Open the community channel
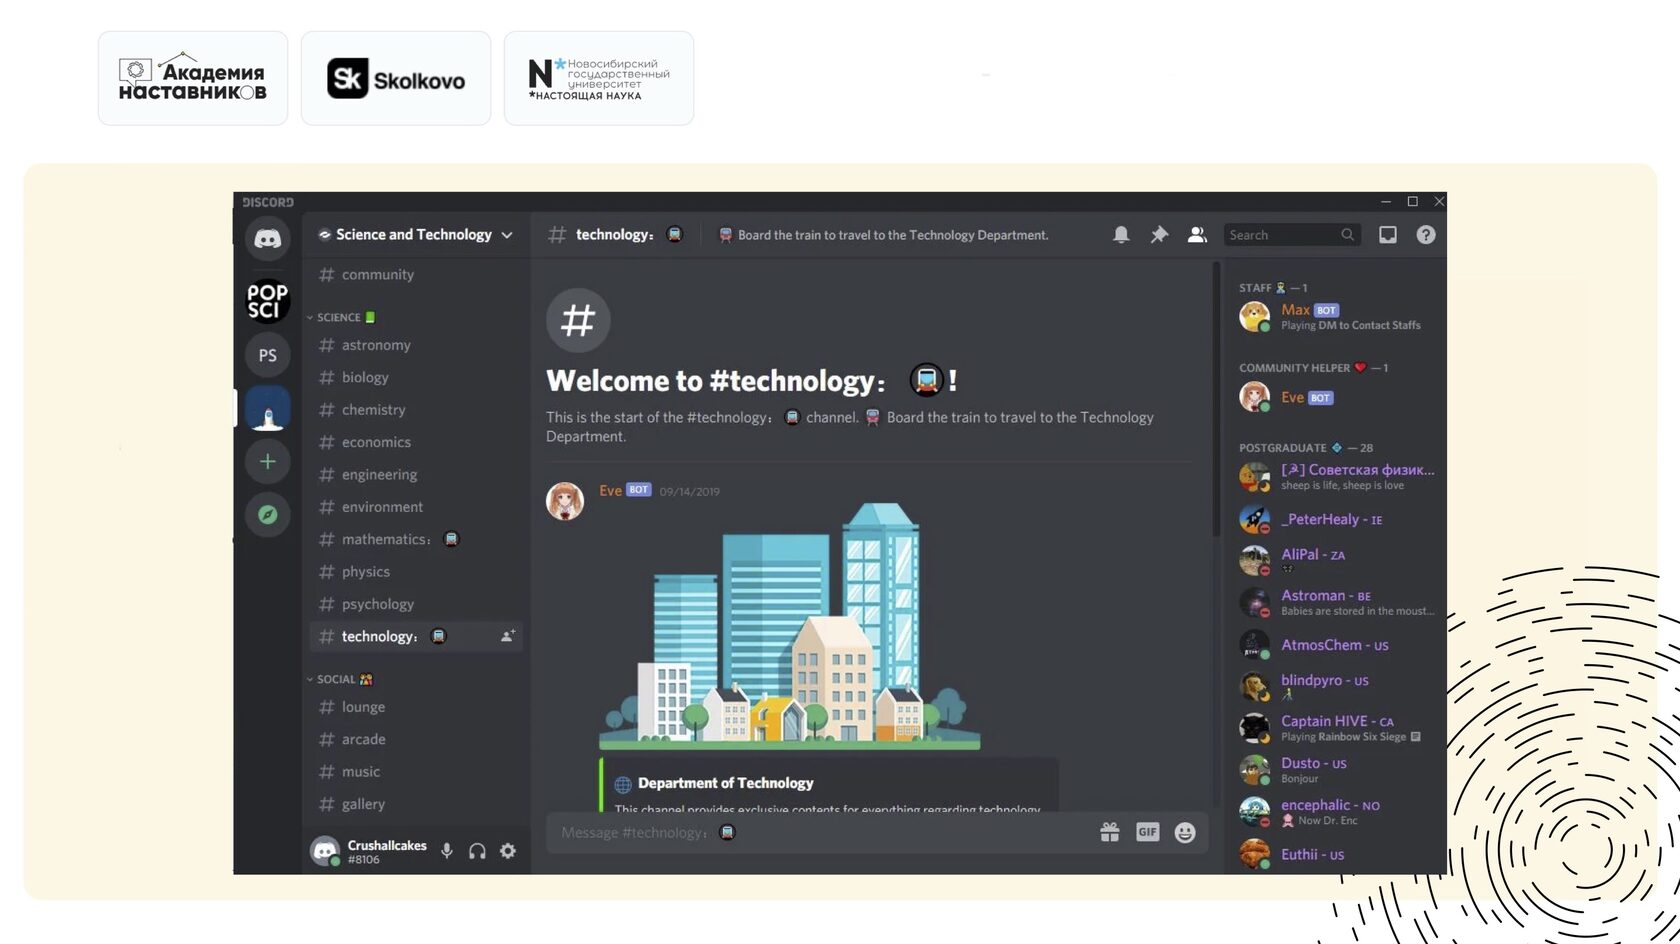The width and height of the screenshot is (1680, 944). pyautogui.click(x=414, y=274)
